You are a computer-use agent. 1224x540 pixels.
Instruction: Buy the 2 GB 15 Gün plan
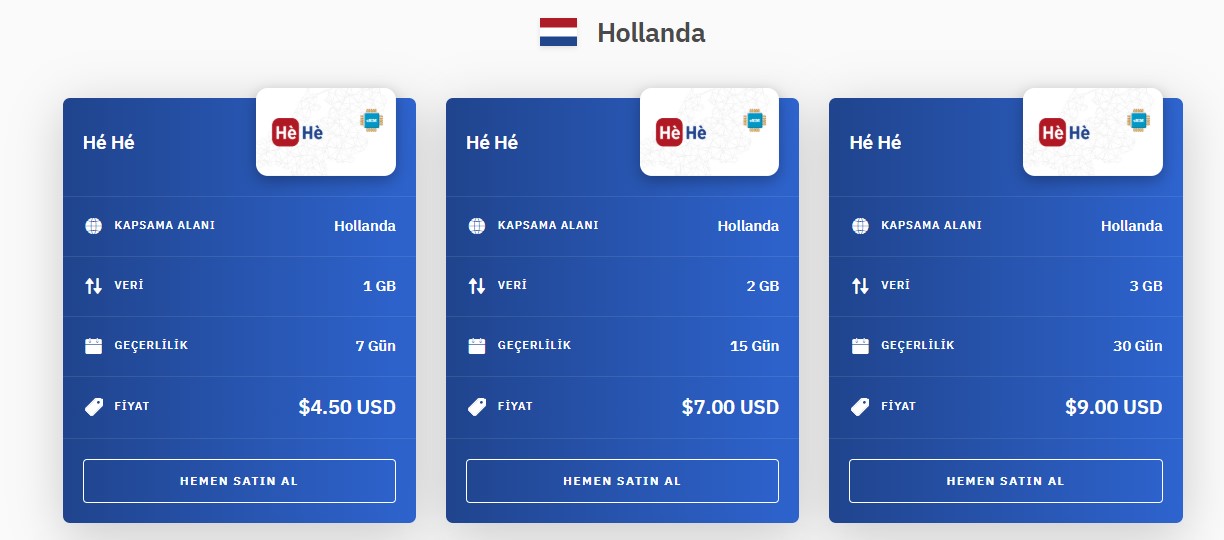pyautogui.click(x=622, y=481)
